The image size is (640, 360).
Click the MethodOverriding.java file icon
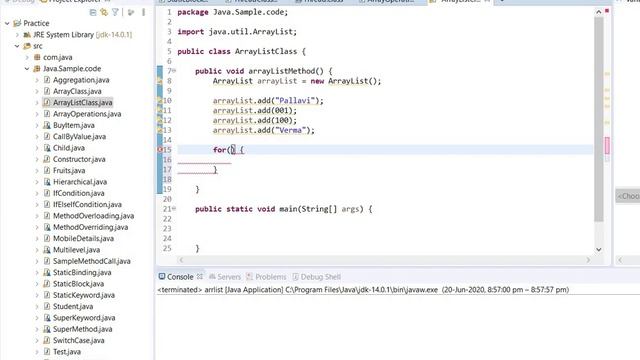pyautogui.click(x=47, y=227)
